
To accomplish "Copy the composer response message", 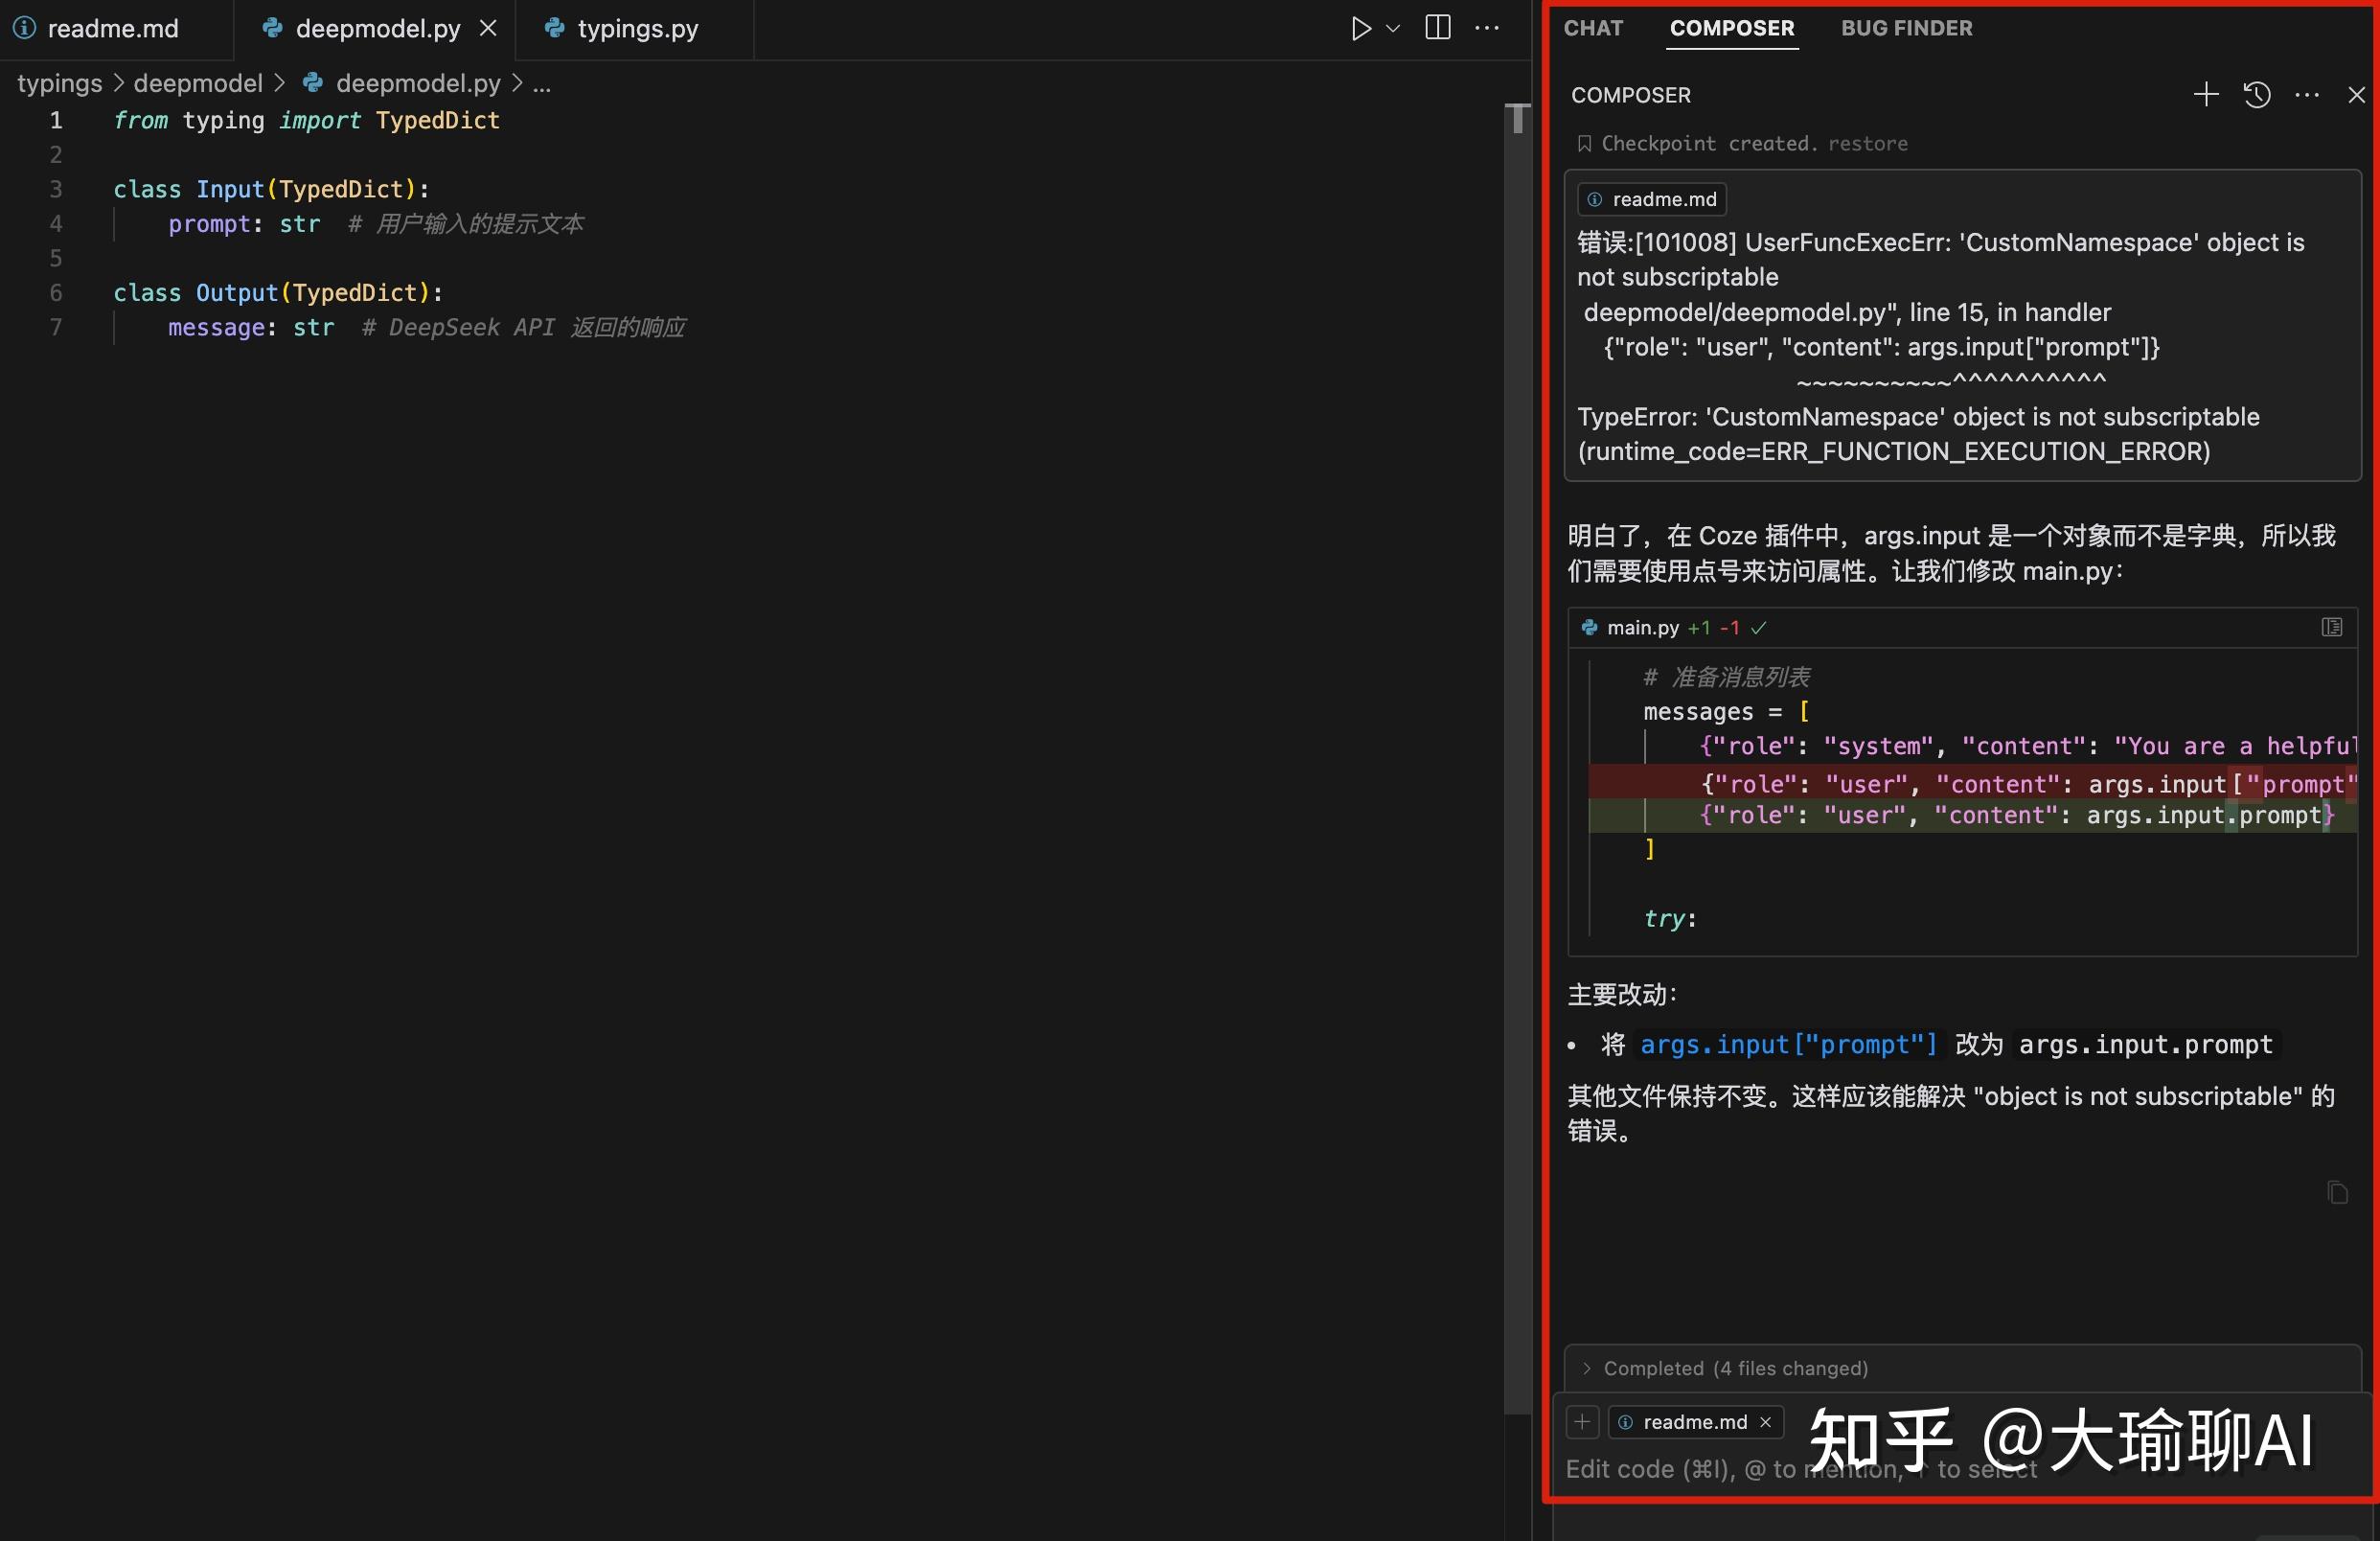I will [x=2337, y=1192].
